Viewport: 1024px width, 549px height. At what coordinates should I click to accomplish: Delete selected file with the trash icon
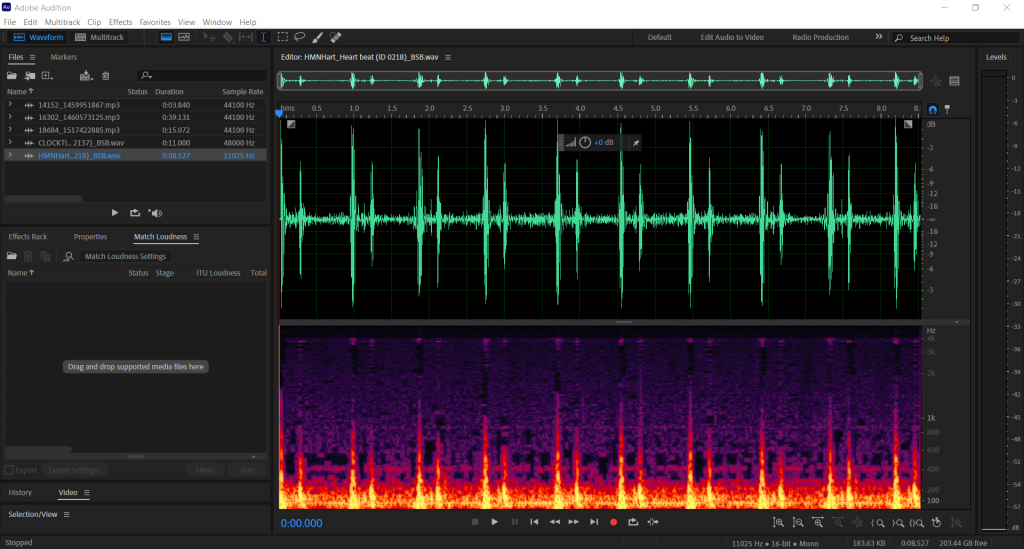click(x=105, y=75)
